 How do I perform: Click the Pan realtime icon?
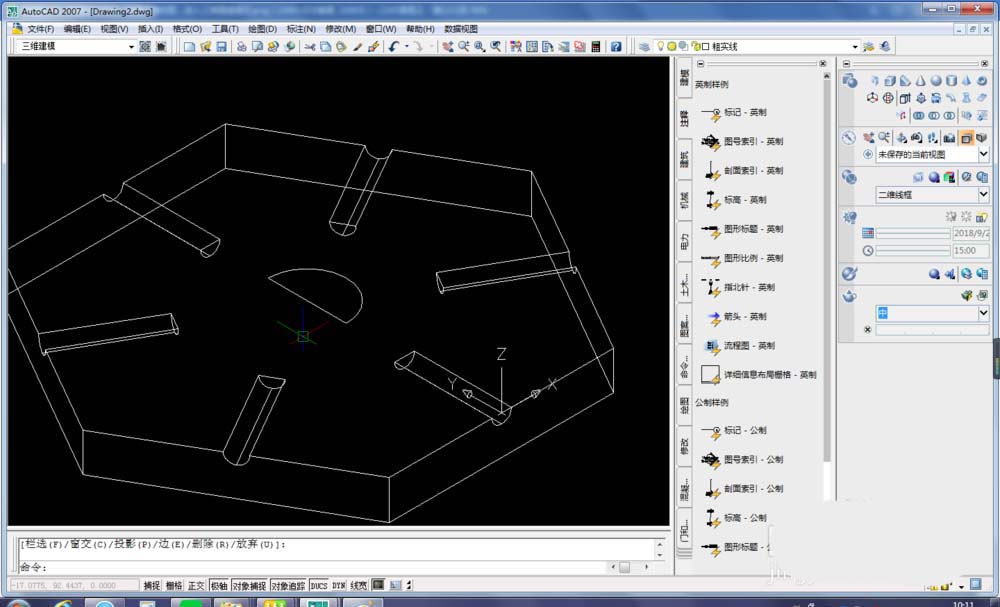[448, 47]
